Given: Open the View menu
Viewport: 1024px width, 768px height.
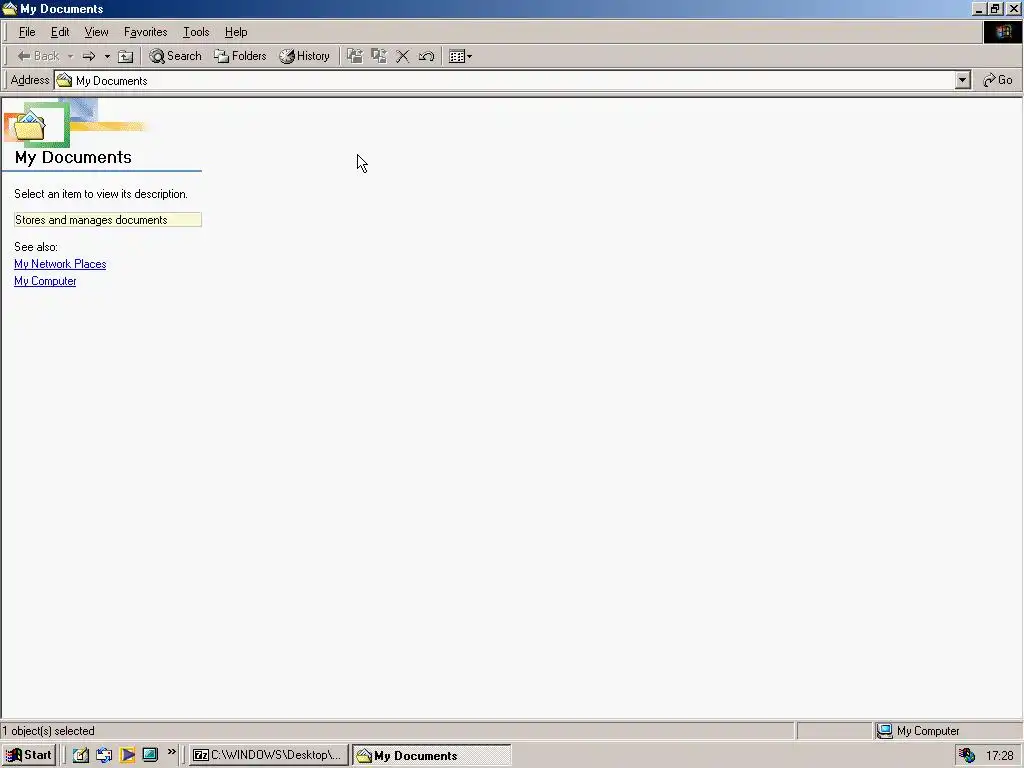Looking at the screenshot, I should [97, 32].
